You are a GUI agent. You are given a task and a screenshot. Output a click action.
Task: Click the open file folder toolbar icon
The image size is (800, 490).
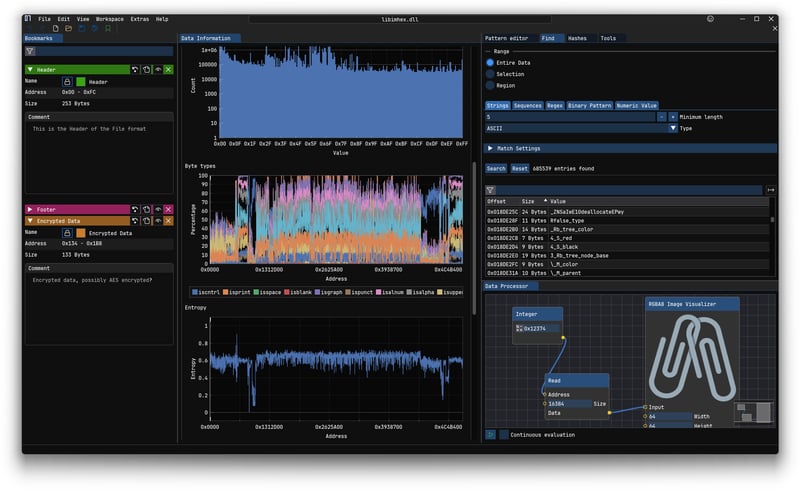(68, 28)
